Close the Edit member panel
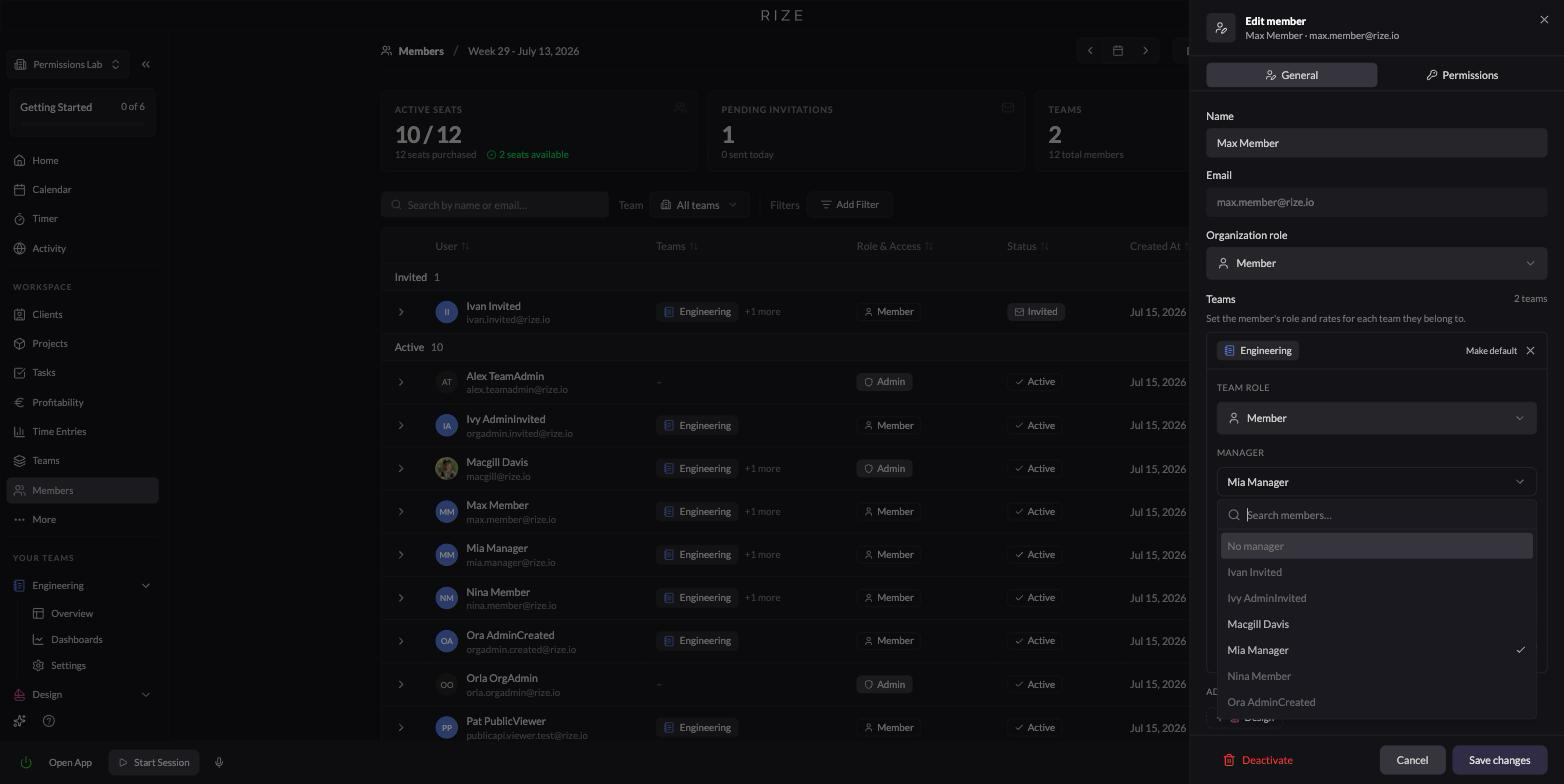1564x784 pixels. [x=1544, y=20]
